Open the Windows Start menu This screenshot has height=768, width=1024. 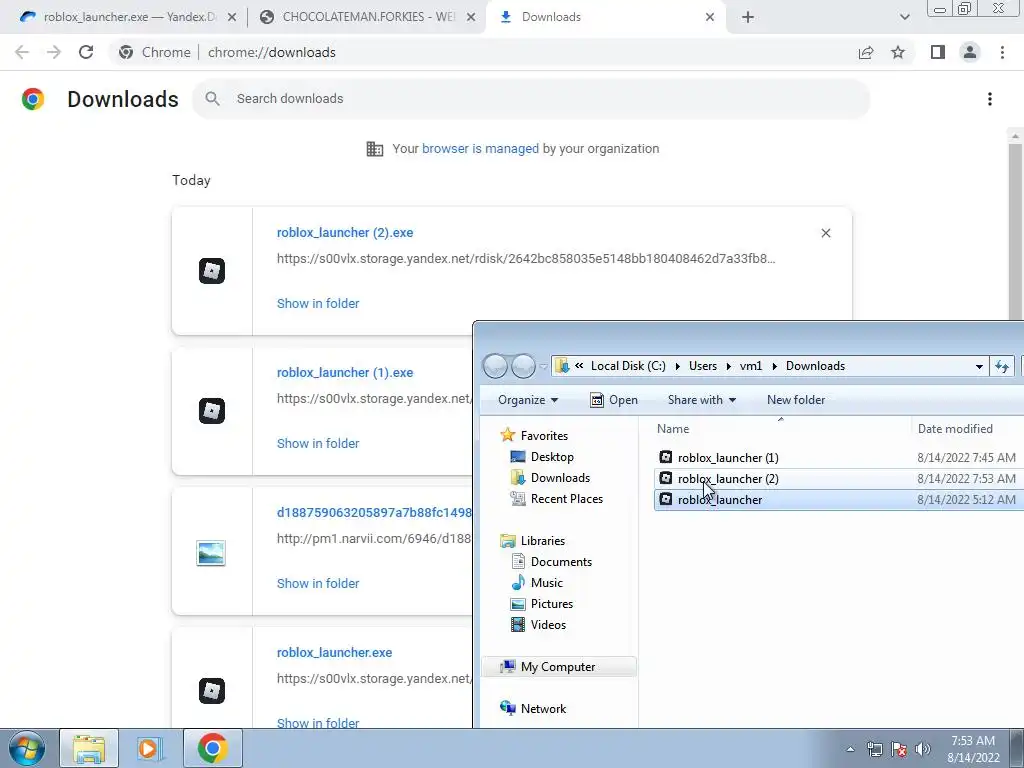point(26,748)
